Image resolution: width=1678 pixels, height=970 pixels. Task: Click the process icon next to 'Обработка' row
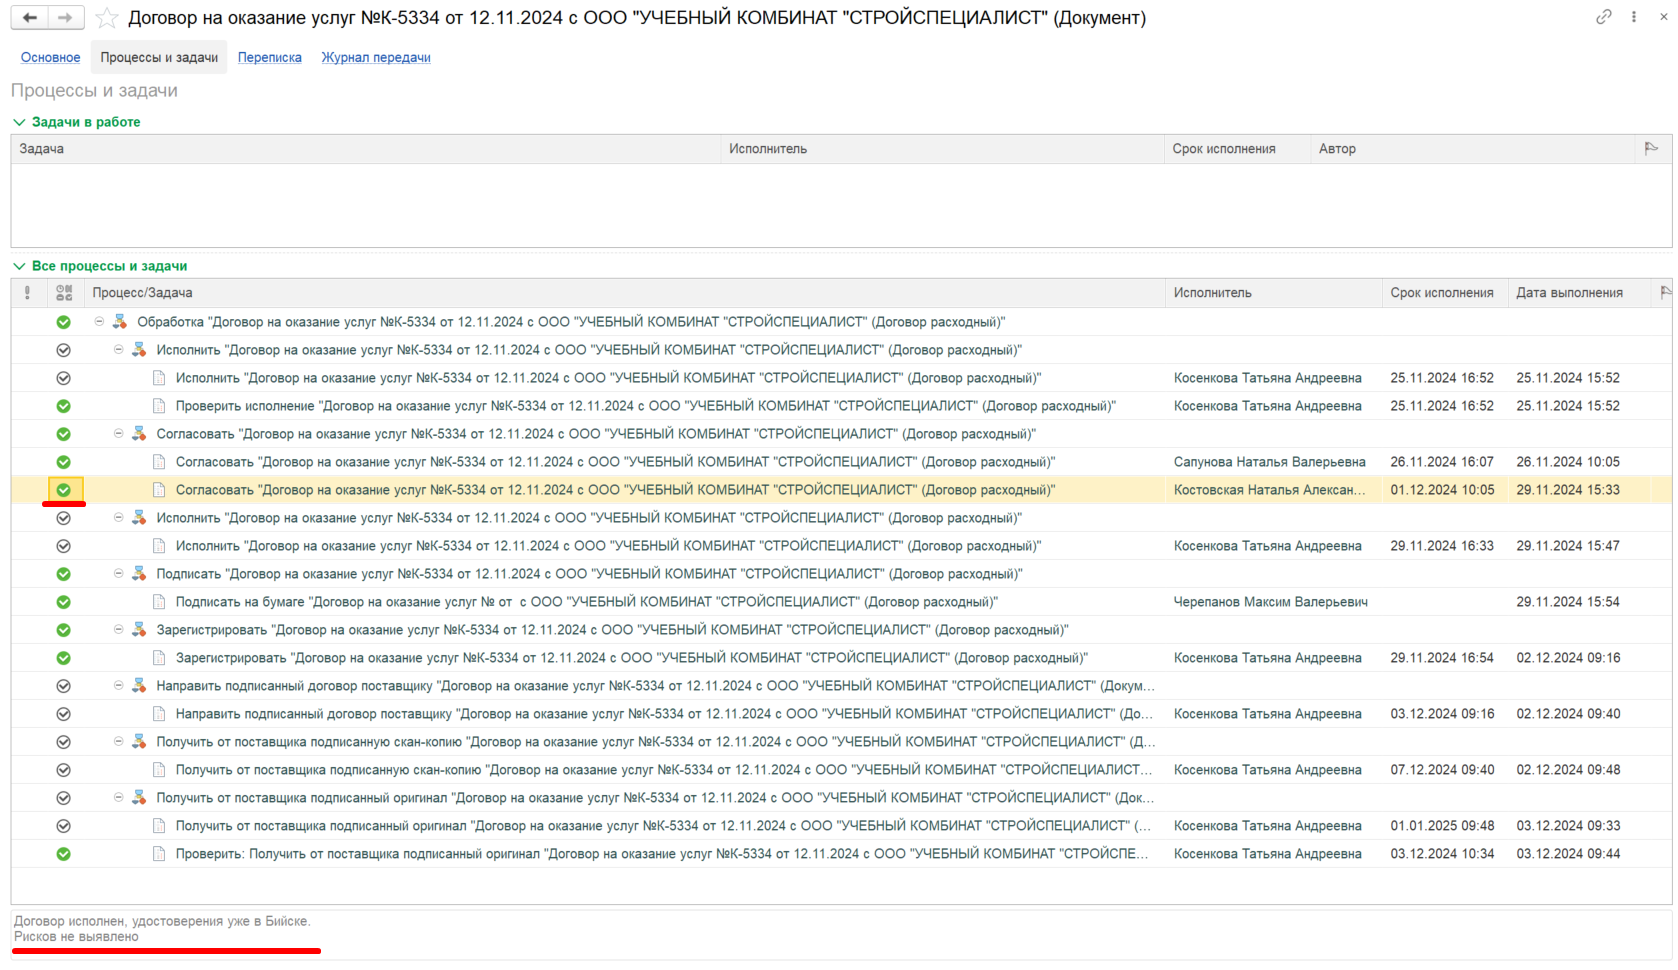click(120, 322)
